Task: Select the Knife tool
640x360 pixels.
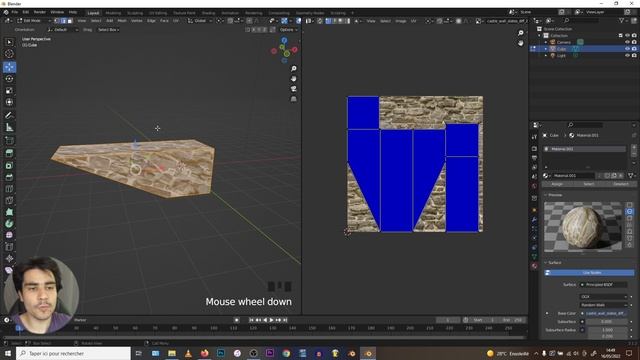Action: click(x=9, y=200)
